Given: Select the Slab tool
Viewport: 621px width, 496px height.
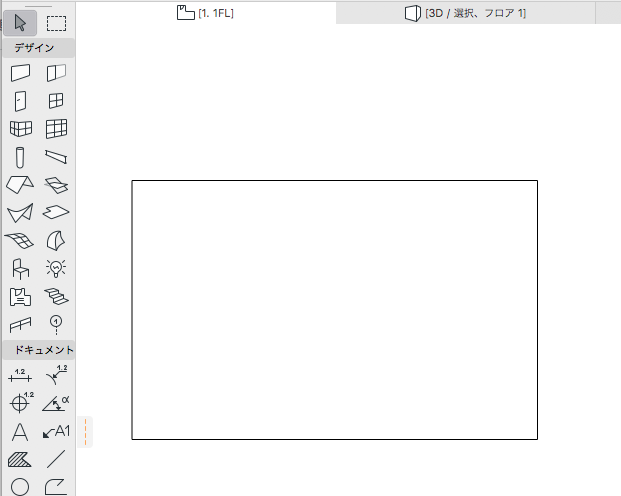Looking at the screenshot, I should tap(56, 212).
